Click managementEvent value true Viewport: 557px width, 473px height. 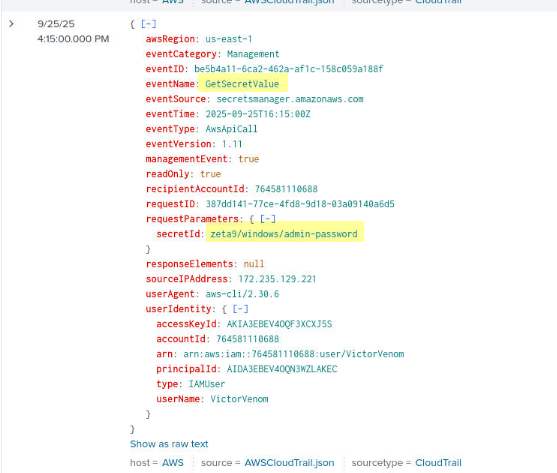[249, 159]
